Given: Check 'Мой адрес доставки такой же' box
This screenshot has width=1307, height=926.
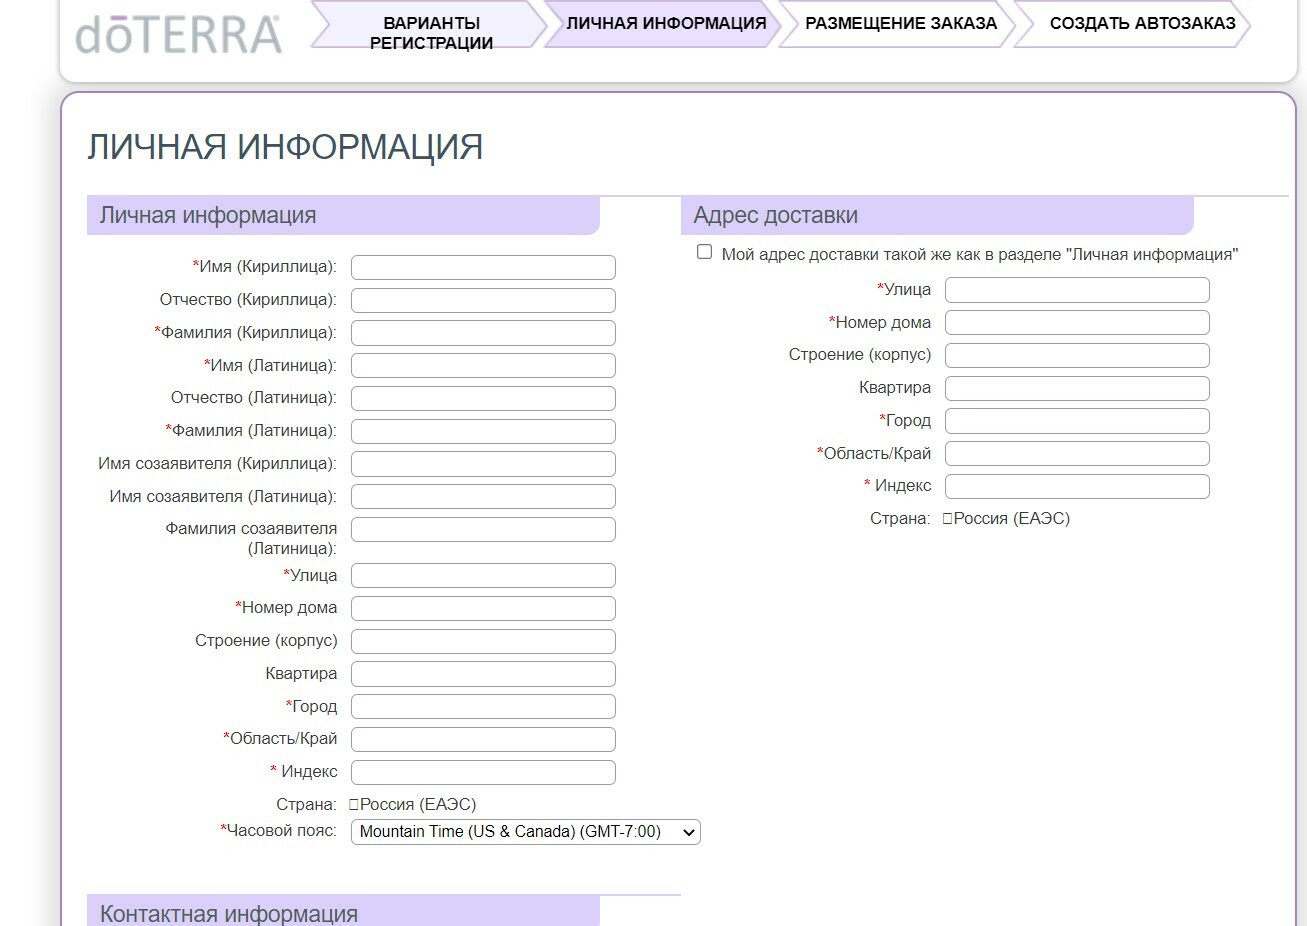Looking at the screenshot, I should point(704,252).
